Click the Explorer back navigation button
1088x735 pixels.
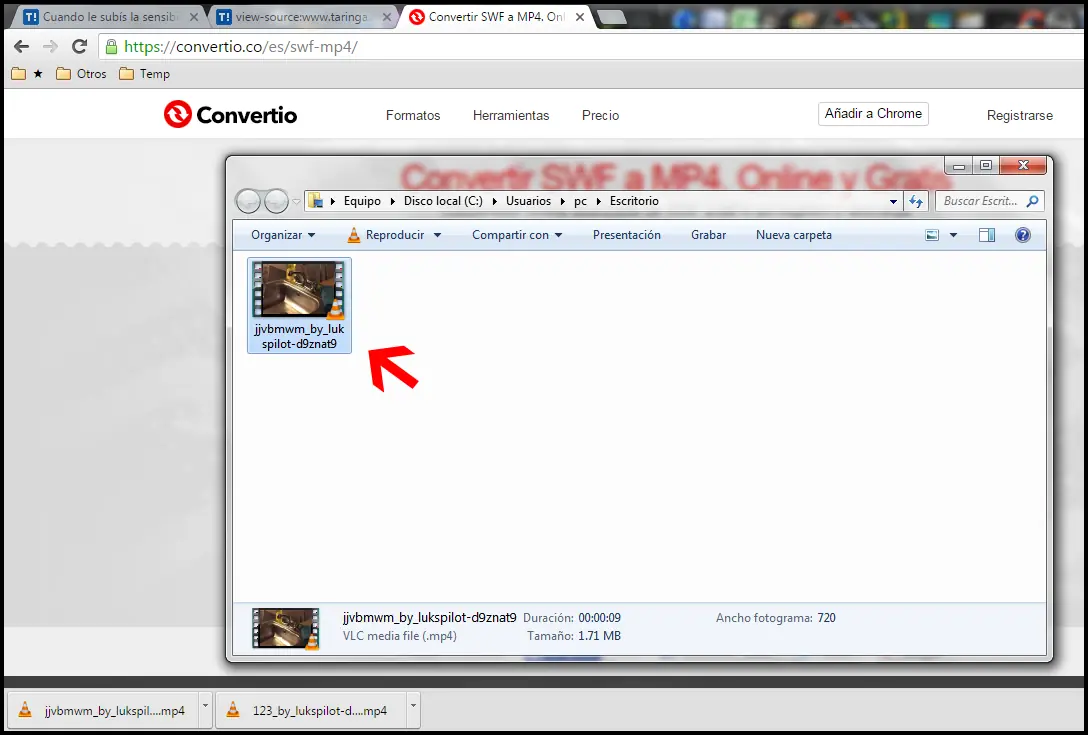pyautogui.click(x=248, y=201)
